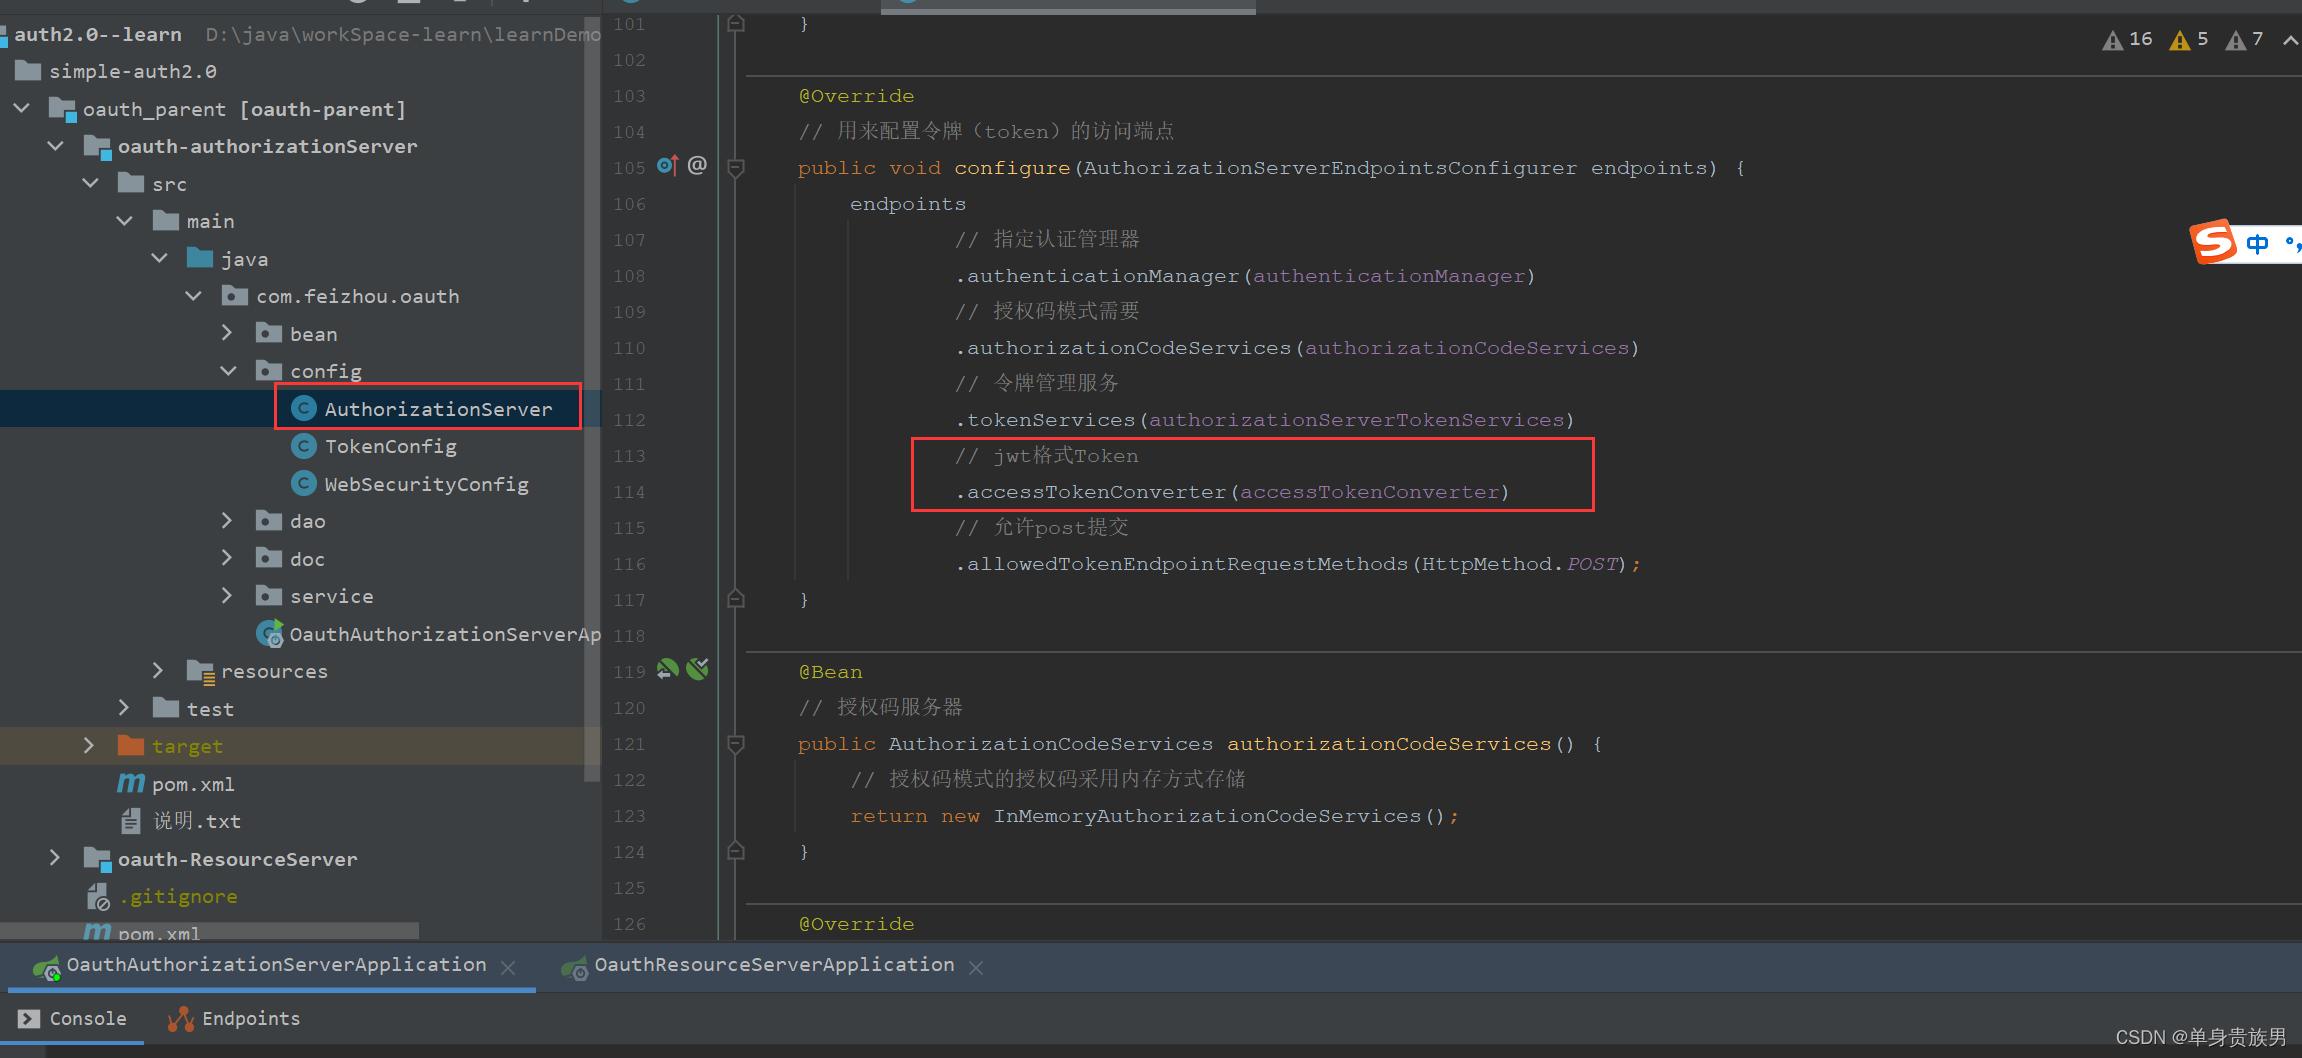The width and height of the screenshot is (2302, 1058).
Task: Click the Console tab icon
Action: point(29,1018)
